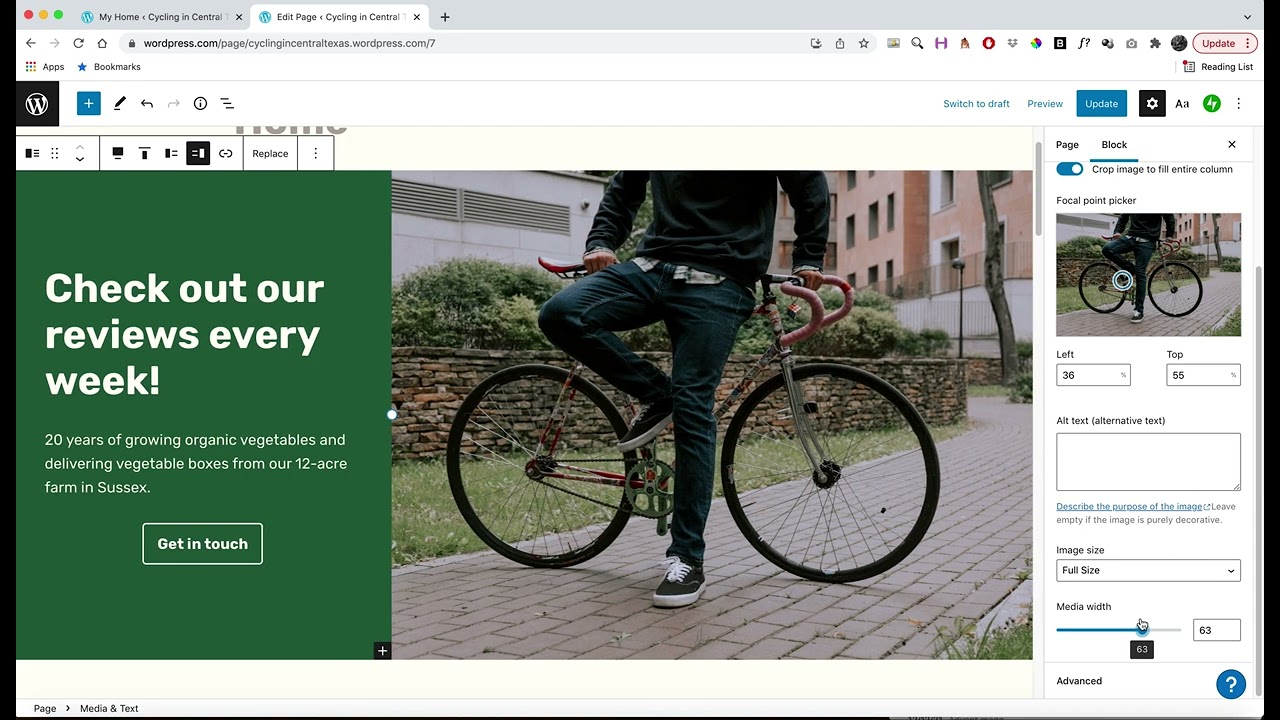Switch to the Page settings tab
This screenshot has width=1280, height=720.
coord(1067,145)
